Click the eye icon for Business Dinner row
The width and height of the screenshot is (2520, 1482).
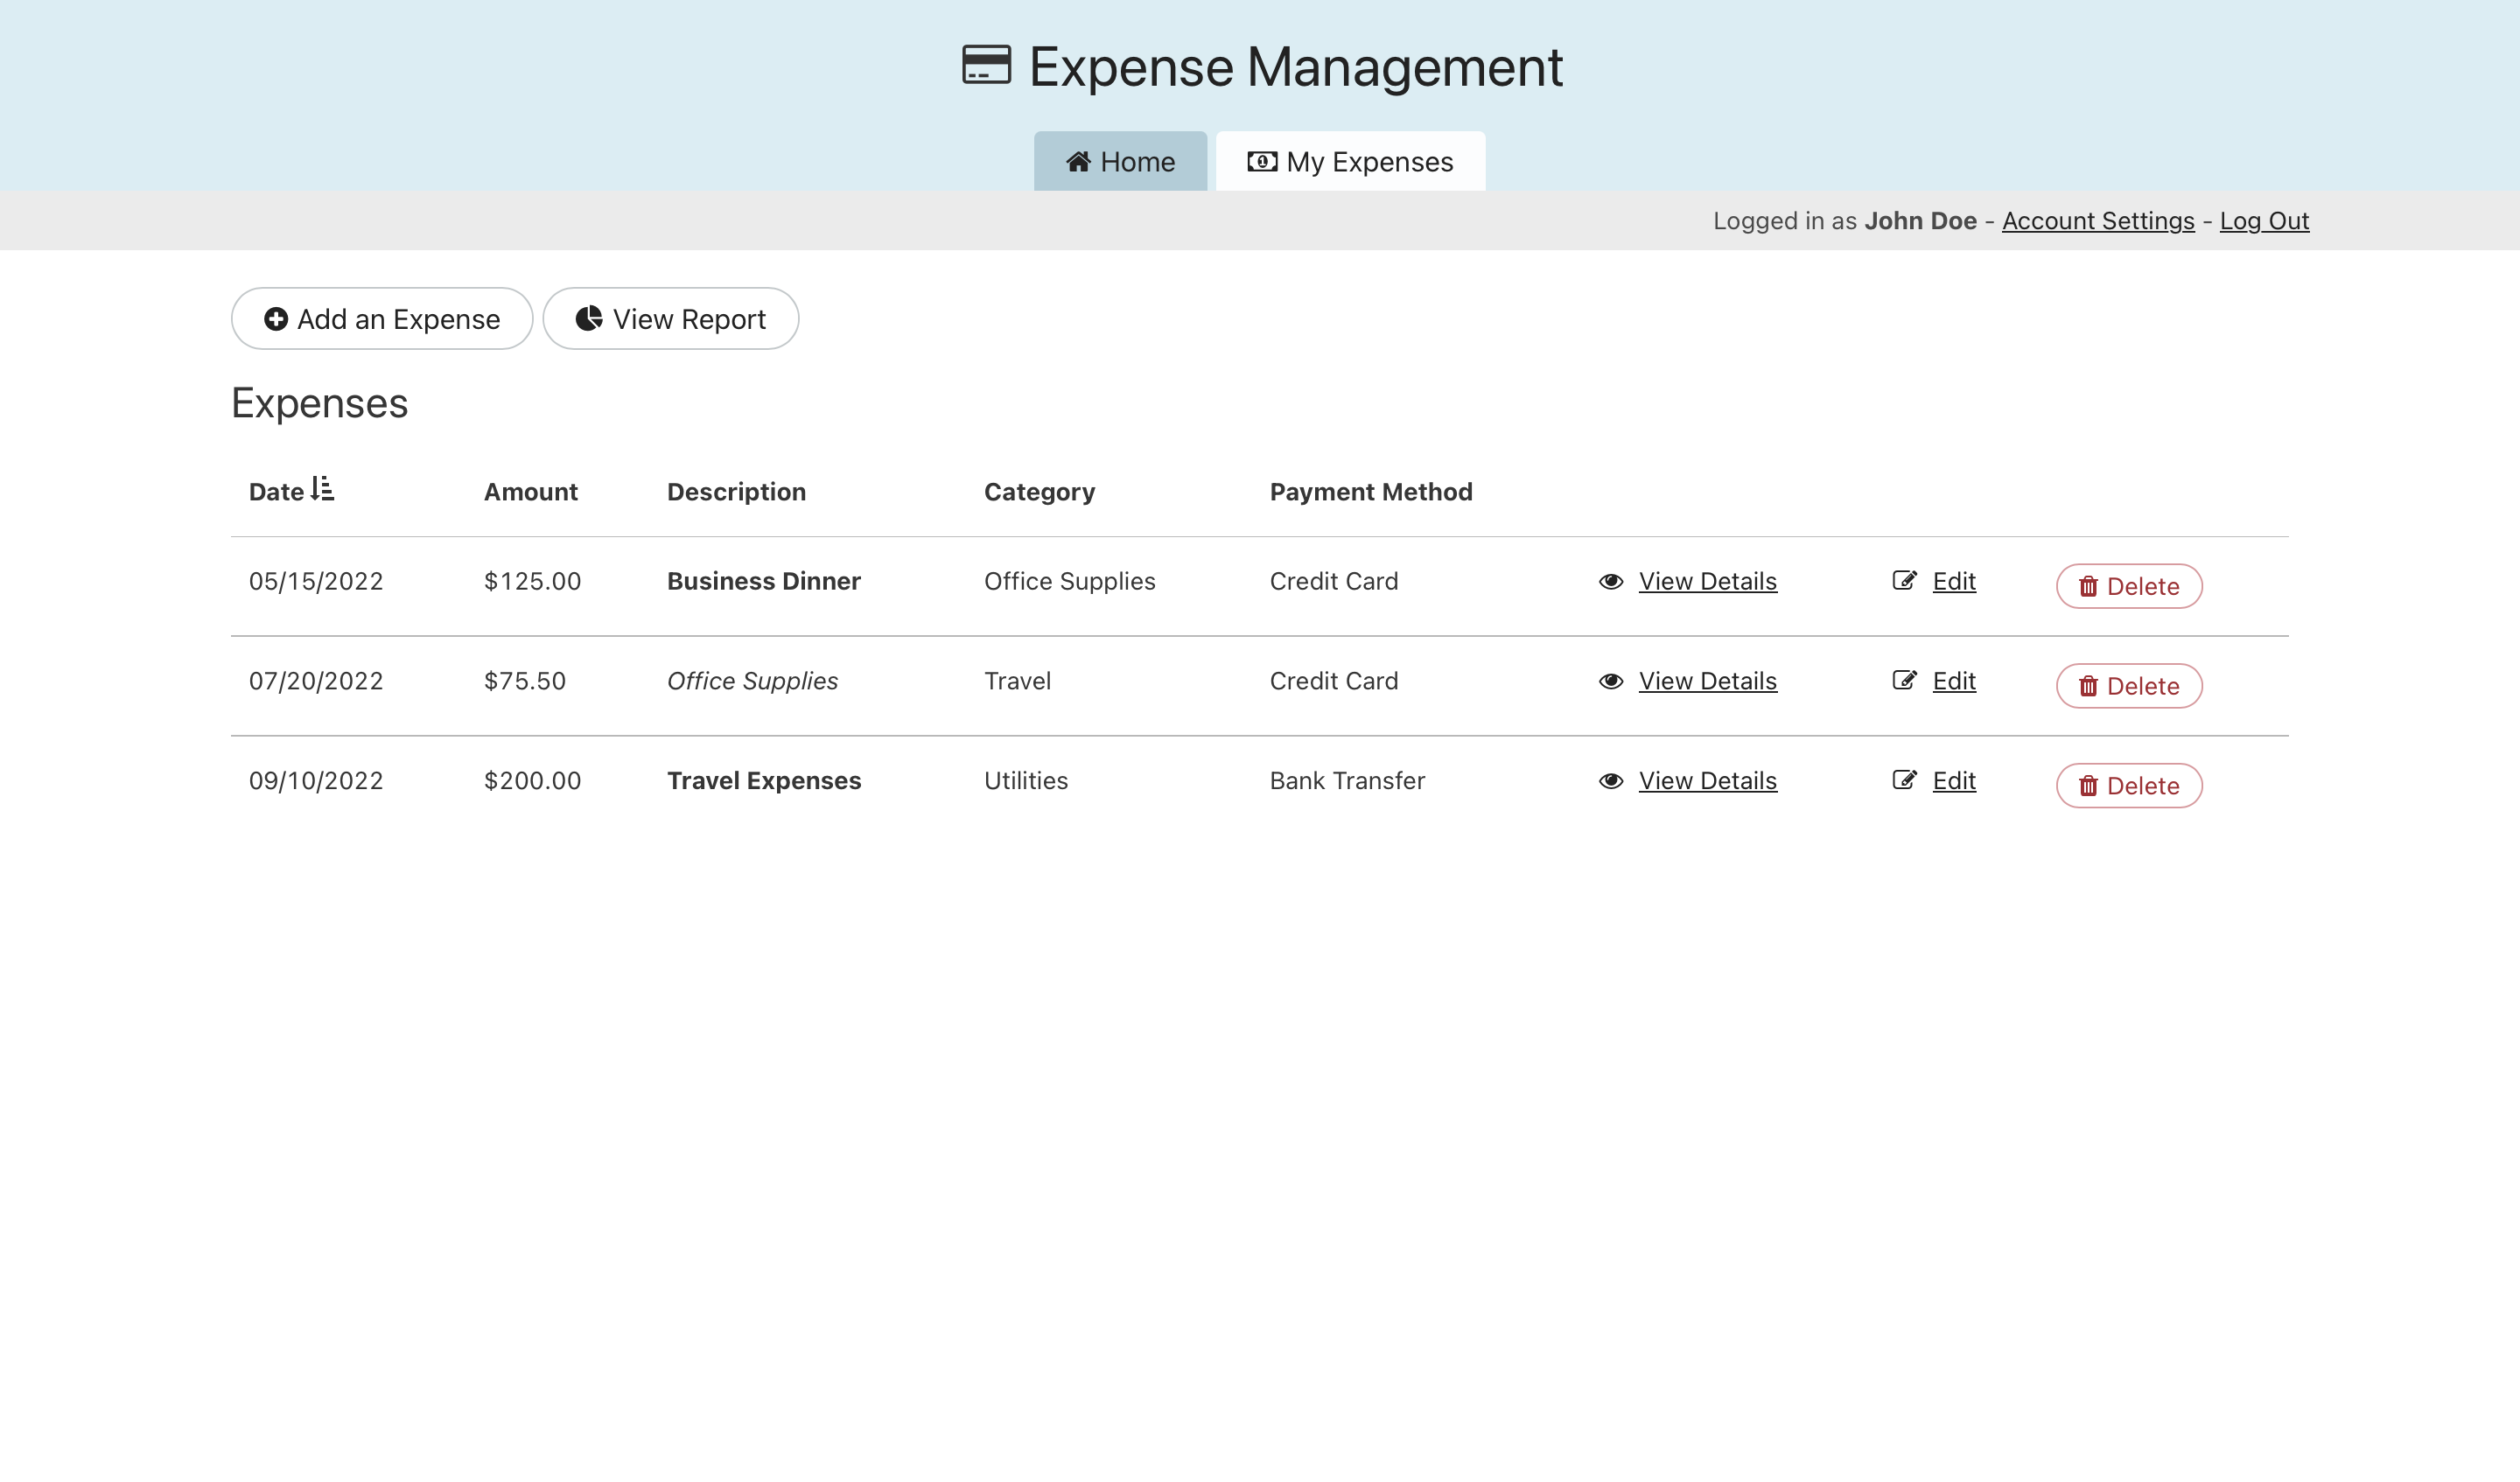pos(1610,581)
